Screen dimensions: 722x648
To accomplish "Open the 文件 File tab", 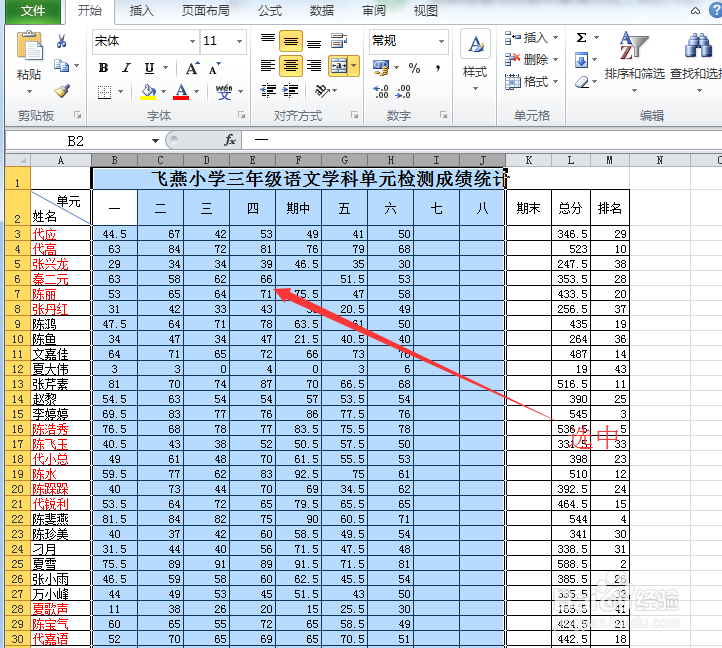I will tap(33, 11).
